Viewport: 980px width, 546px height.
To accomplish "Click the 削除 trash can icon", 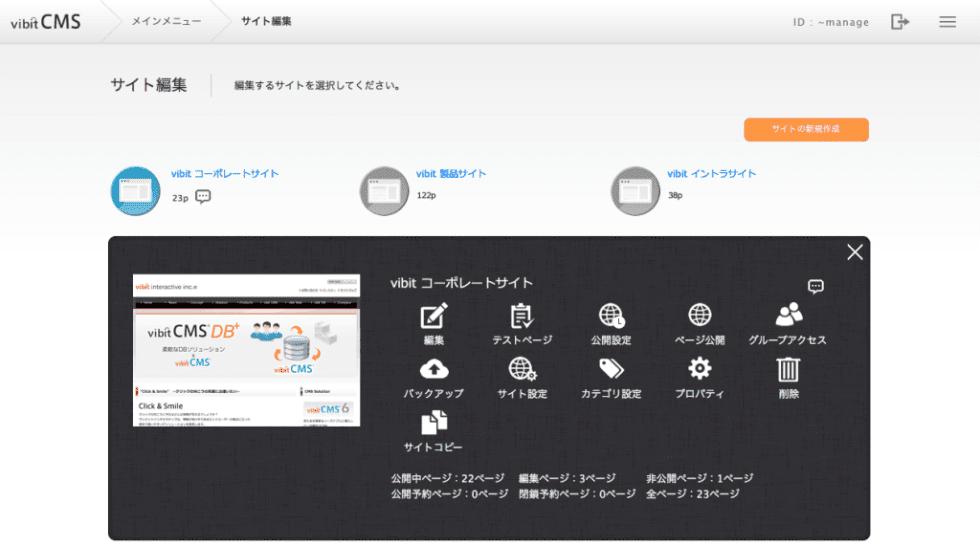I will [788, 369].
